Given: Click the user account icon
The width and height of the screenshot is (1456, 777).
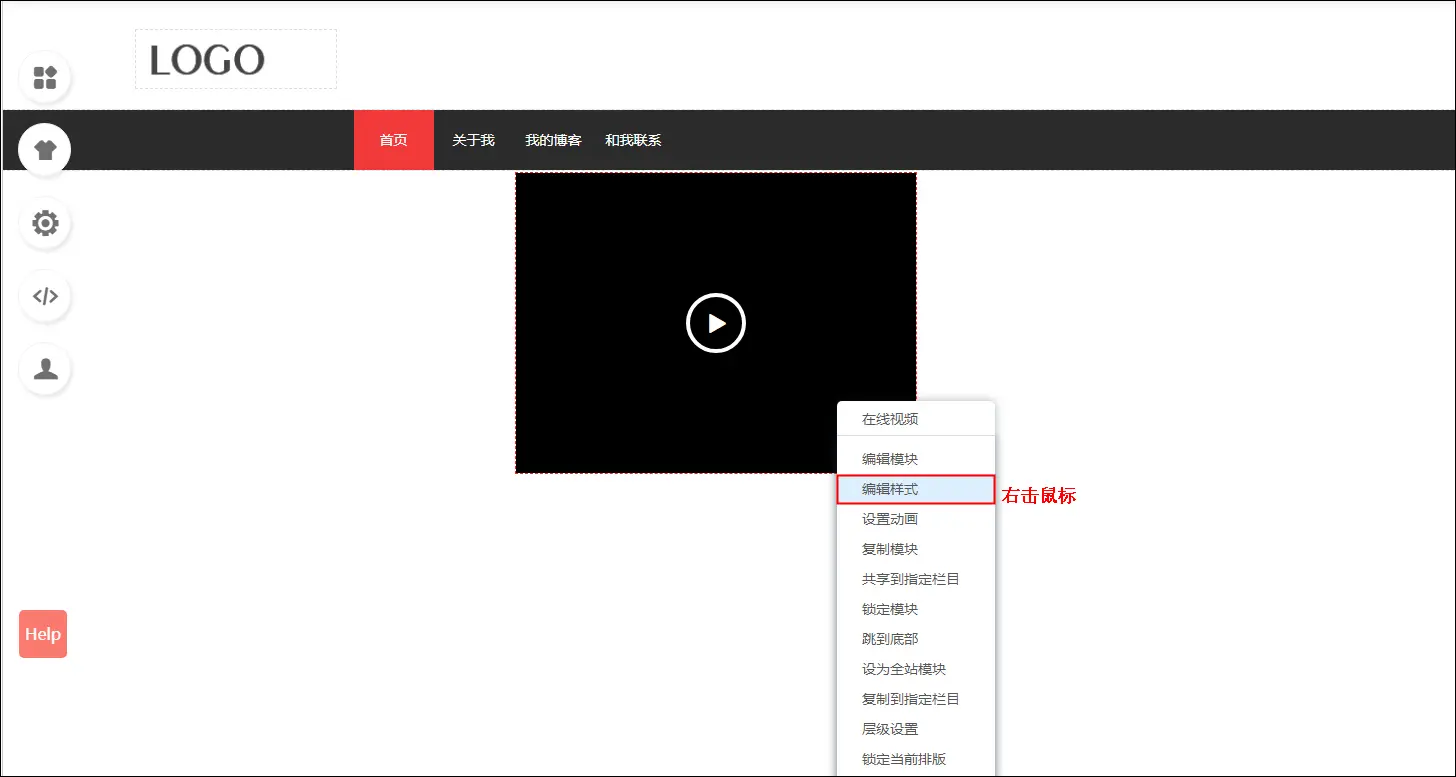Looking at the screenshot, I should coord(45,369).
